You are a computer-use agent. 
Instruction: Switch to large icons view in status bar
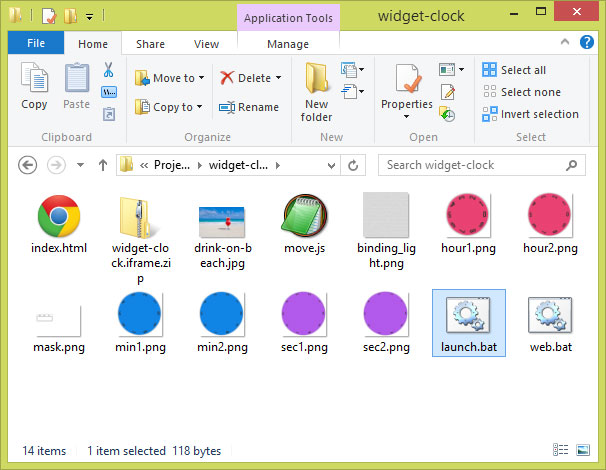[583, 451]
